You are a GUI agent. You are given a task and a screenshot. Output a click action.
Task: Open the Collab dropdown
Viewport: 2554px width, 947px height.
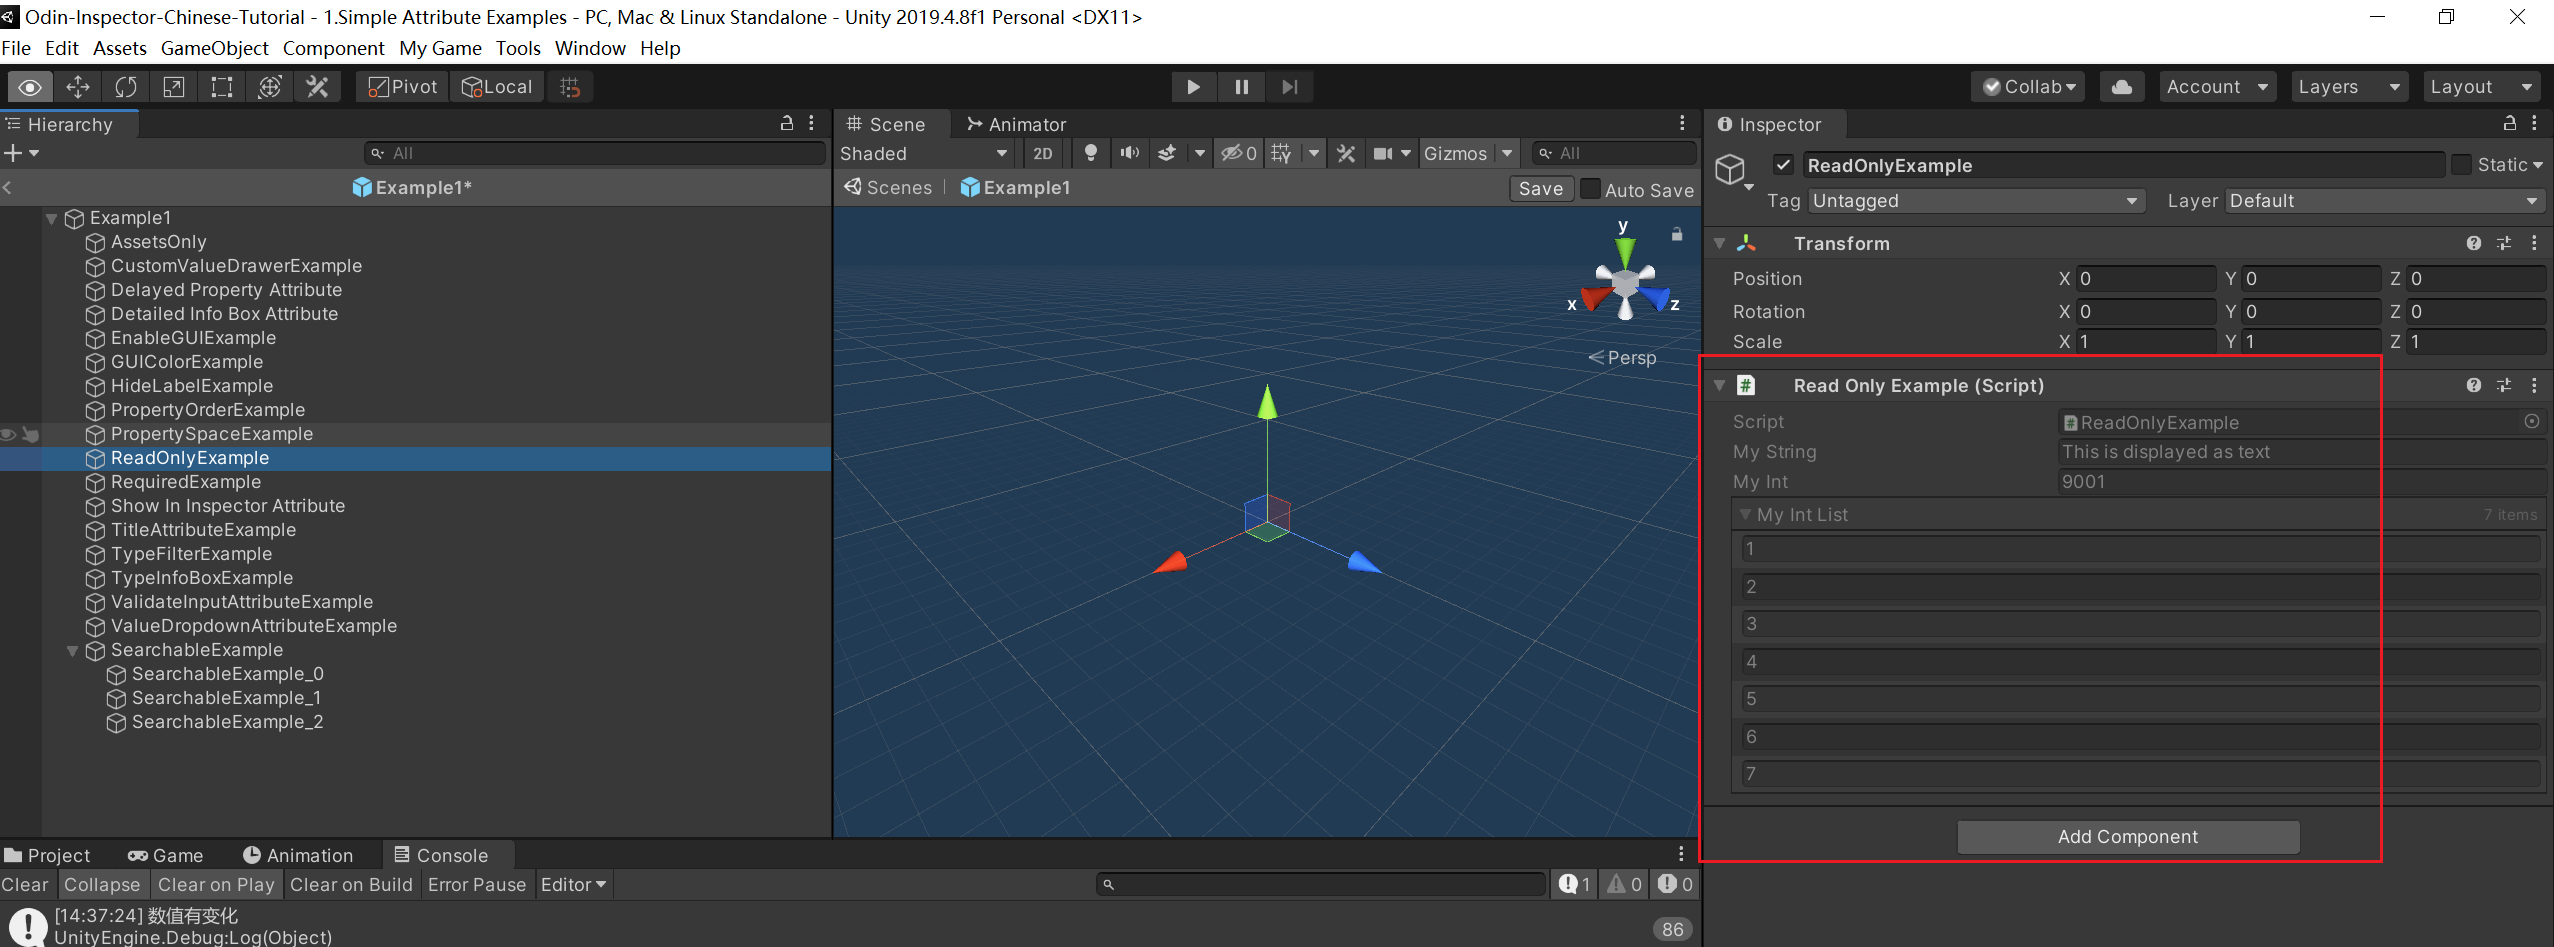pos(2028,87)
